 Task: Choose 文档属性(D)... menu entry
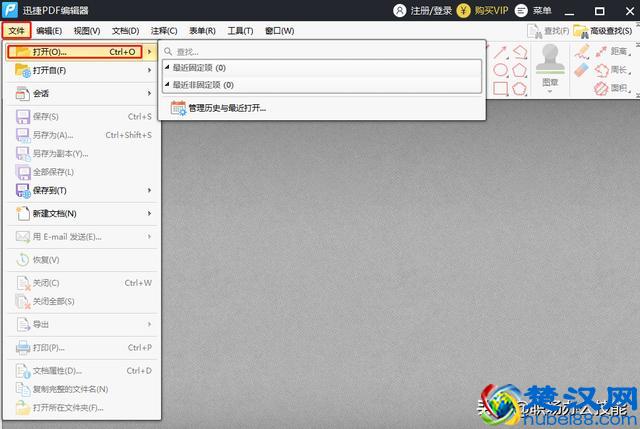82,371
